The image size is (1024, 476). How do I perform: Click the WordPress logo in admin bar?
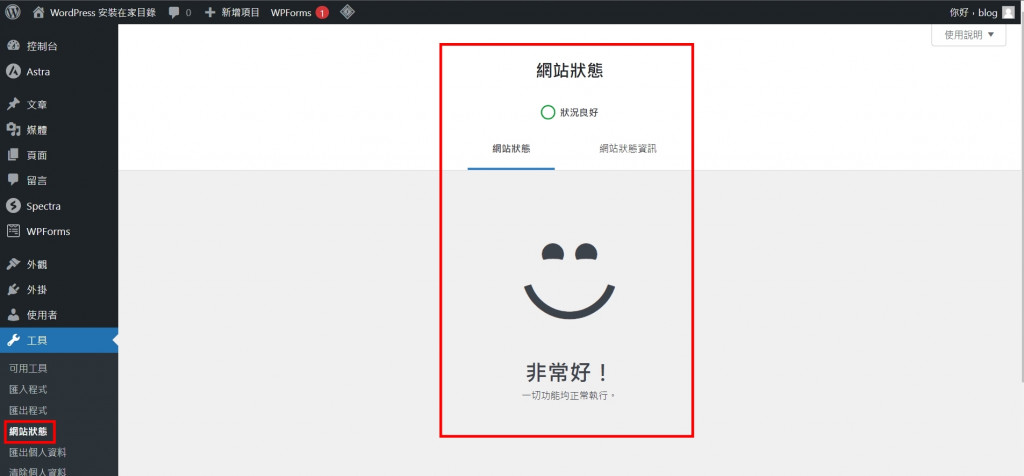point(13,12)
